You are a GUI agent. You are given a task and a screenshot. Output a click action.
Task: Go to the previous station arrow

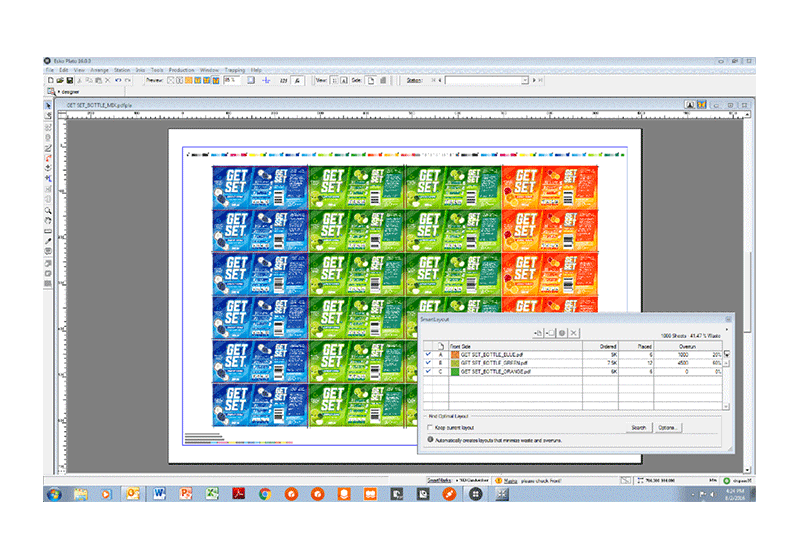point(440,80)
